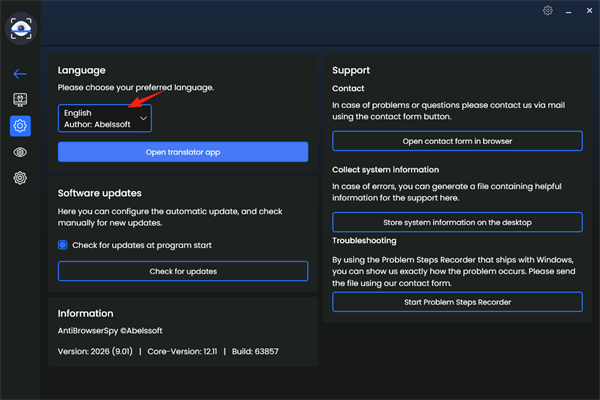Click Open translator app button
Screen dimensions: 600x400
pos(183,152)
